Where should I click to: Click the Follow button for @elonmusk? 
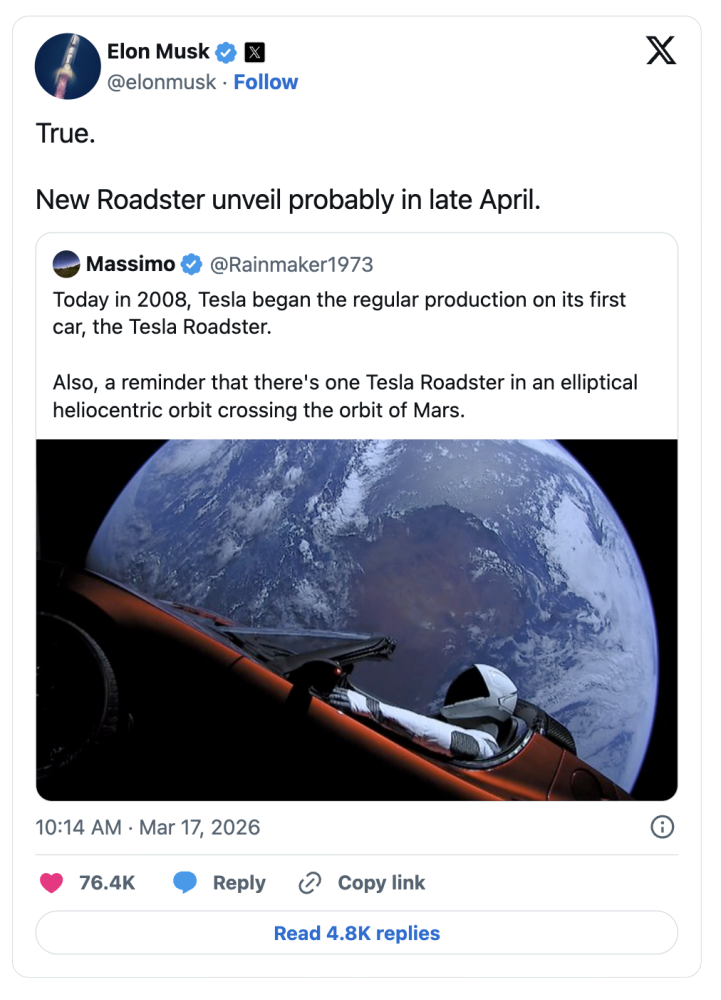click(265, 82)
